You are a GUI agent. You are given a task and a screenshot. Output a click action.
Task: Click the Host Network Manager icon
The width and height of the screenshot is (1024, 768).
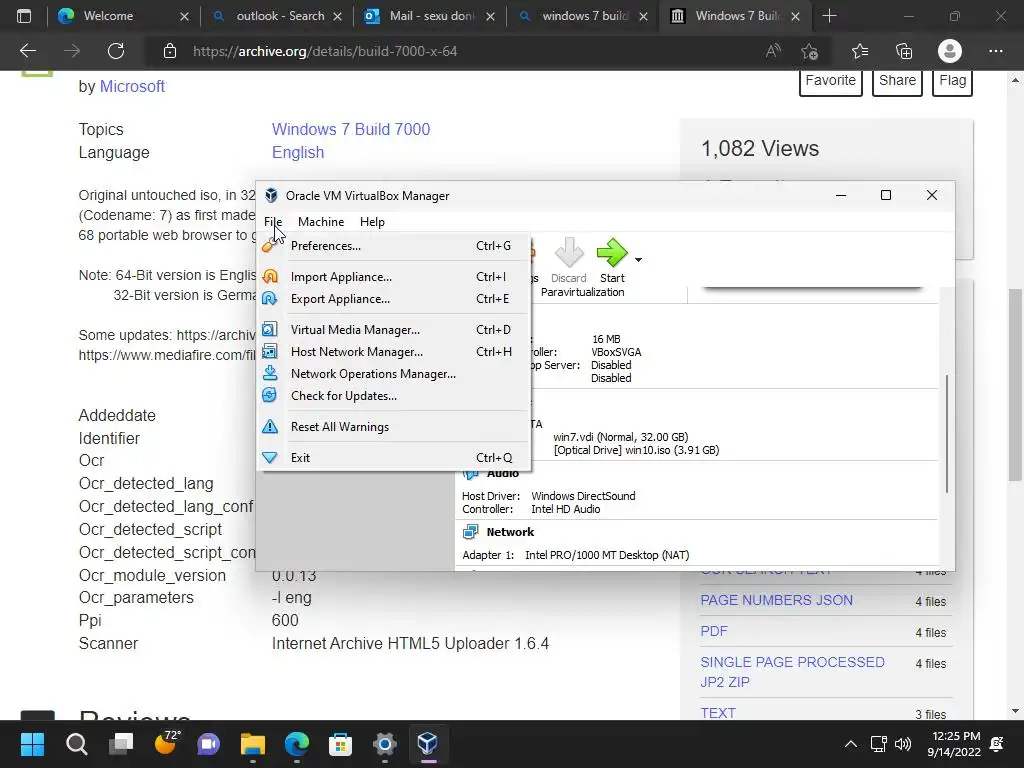[270, 352]
